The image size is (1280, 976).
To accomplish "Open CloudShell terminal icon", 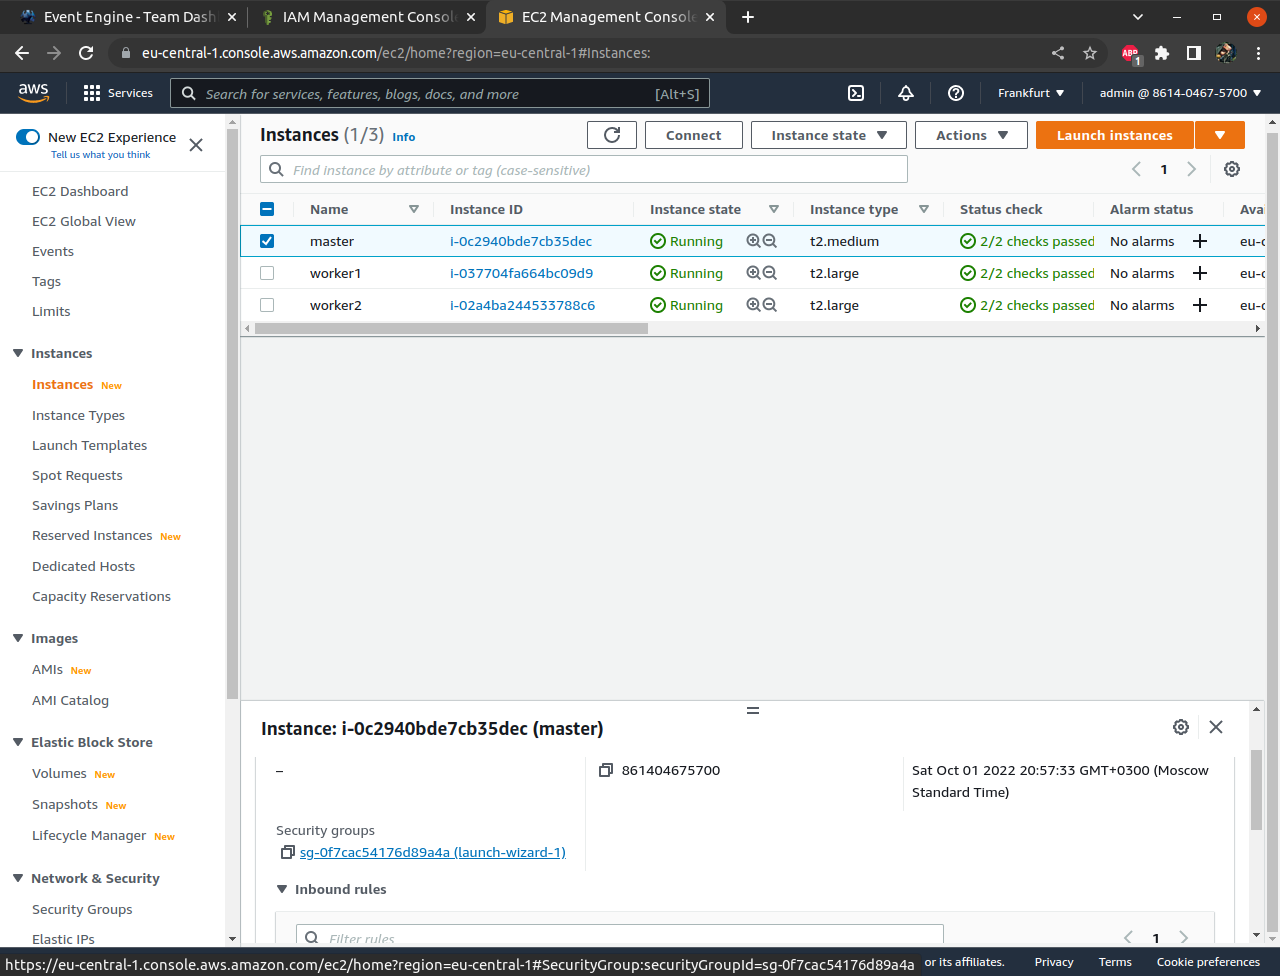I will click(856, 93).
